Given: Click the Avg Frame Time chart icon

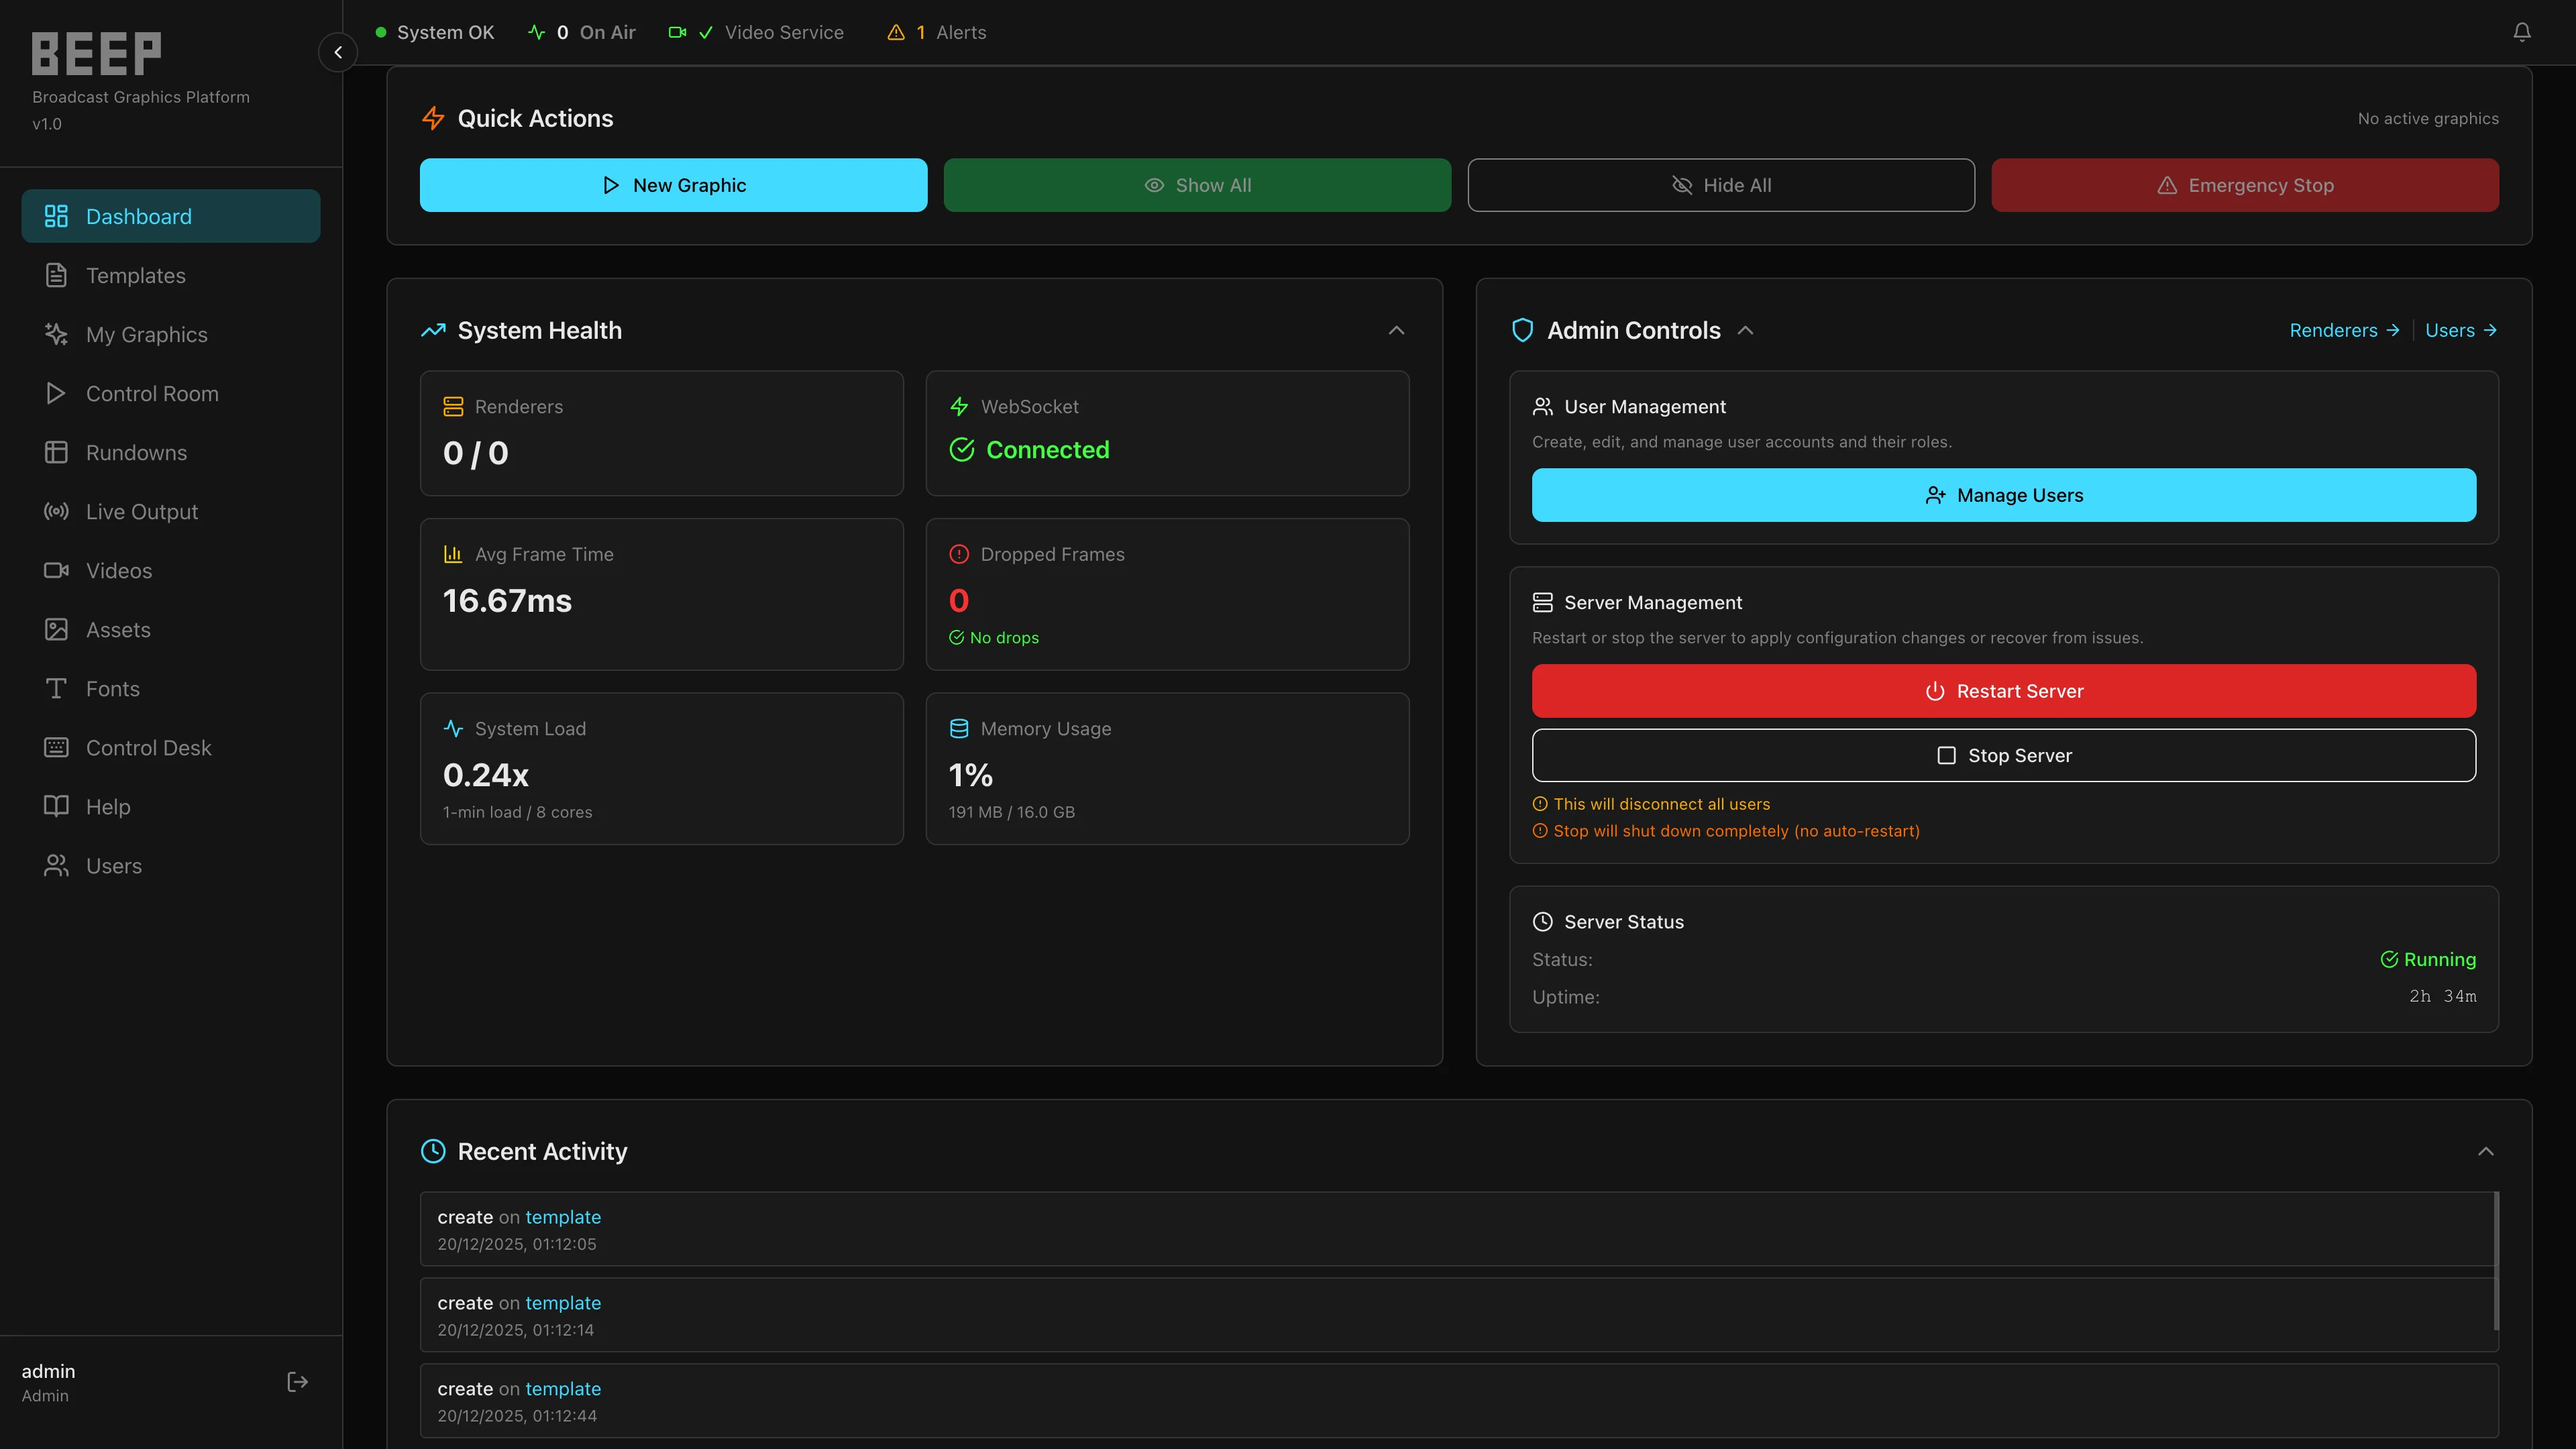Looking at the screenshot, I should (x=453, y=554).
